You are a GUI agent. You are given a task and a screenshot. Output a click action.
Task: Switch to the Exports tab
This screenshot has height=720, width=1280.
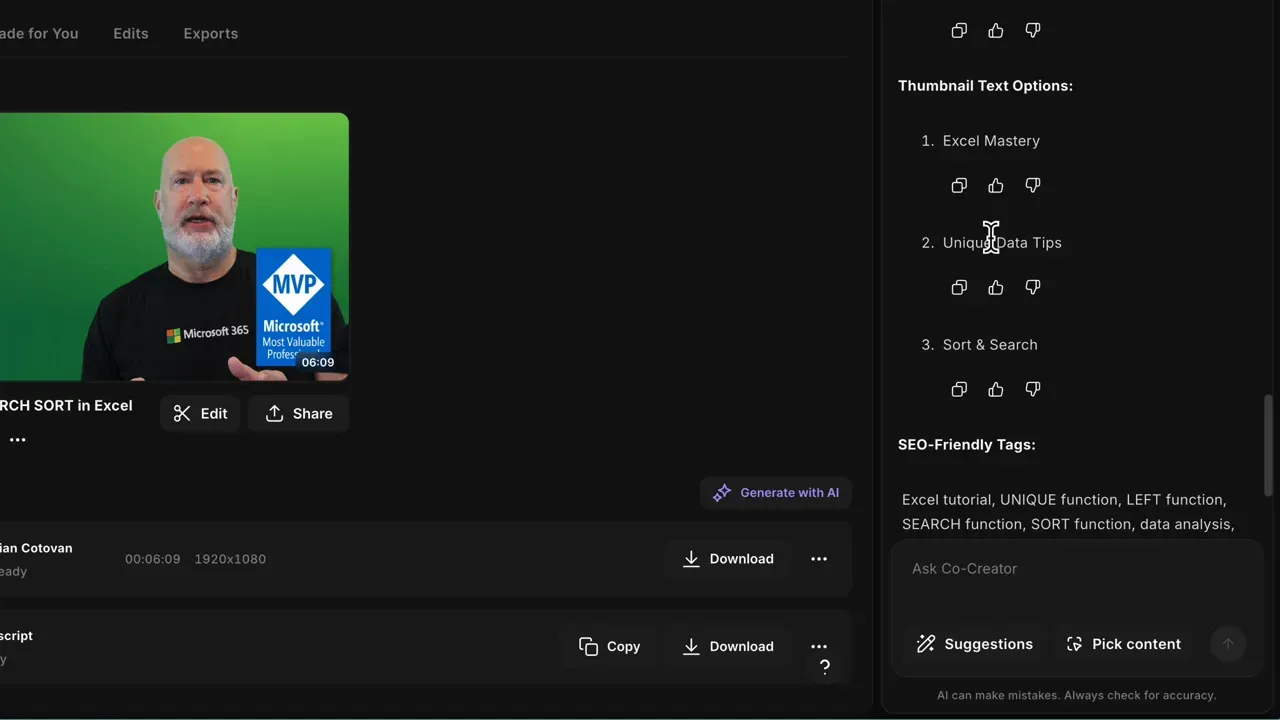[211, 34]
